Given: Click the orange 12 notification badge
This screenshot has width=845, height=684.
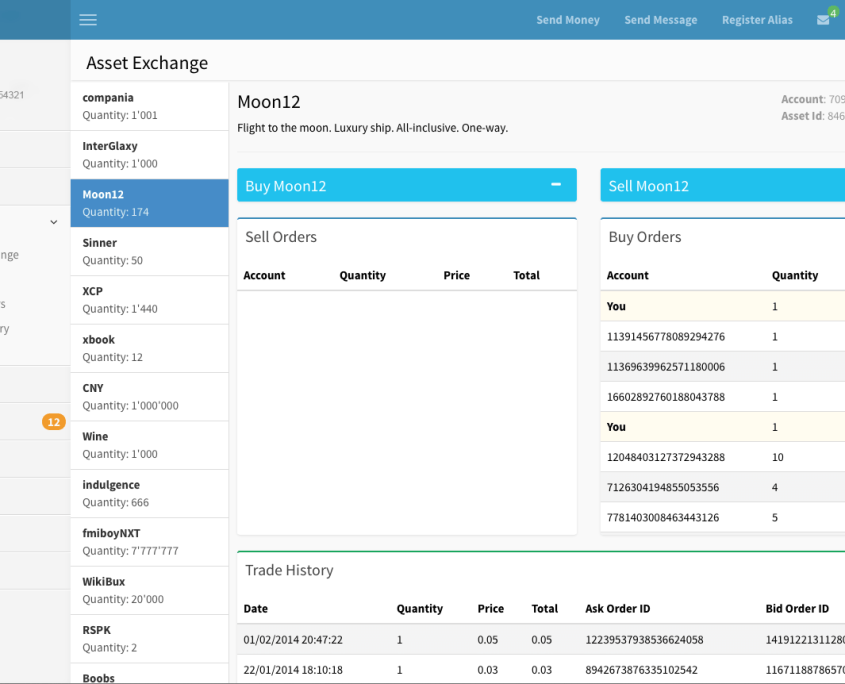Looking at the screenshot, I should point(53,422).
